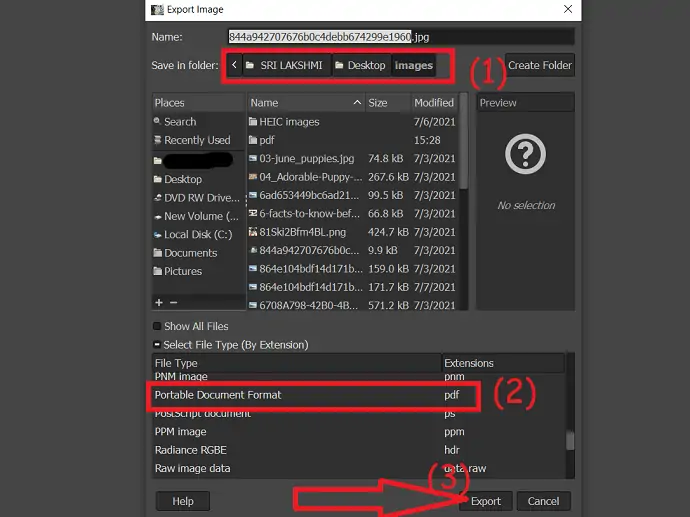Select 864e104bdf14d171b file sized 159.0 kB
This screenshot has height=517, width=690.
click(352, 268)
